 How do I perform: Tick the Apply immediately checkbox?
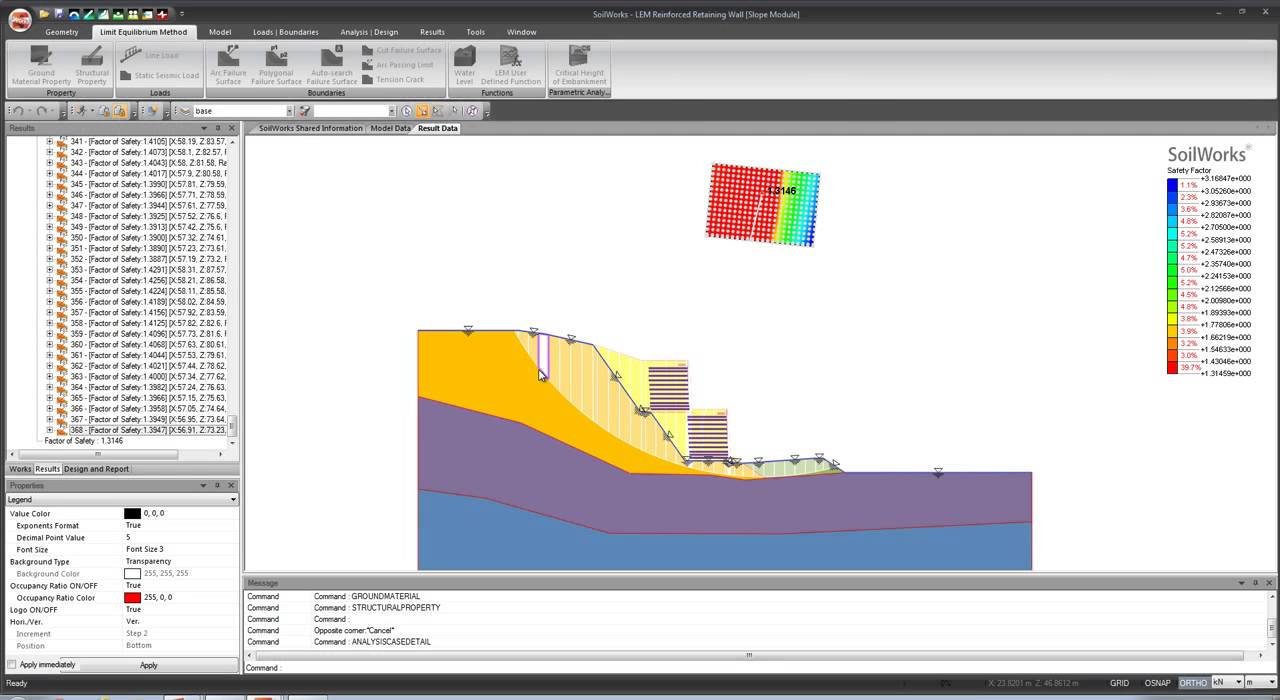tap(12, 665)
